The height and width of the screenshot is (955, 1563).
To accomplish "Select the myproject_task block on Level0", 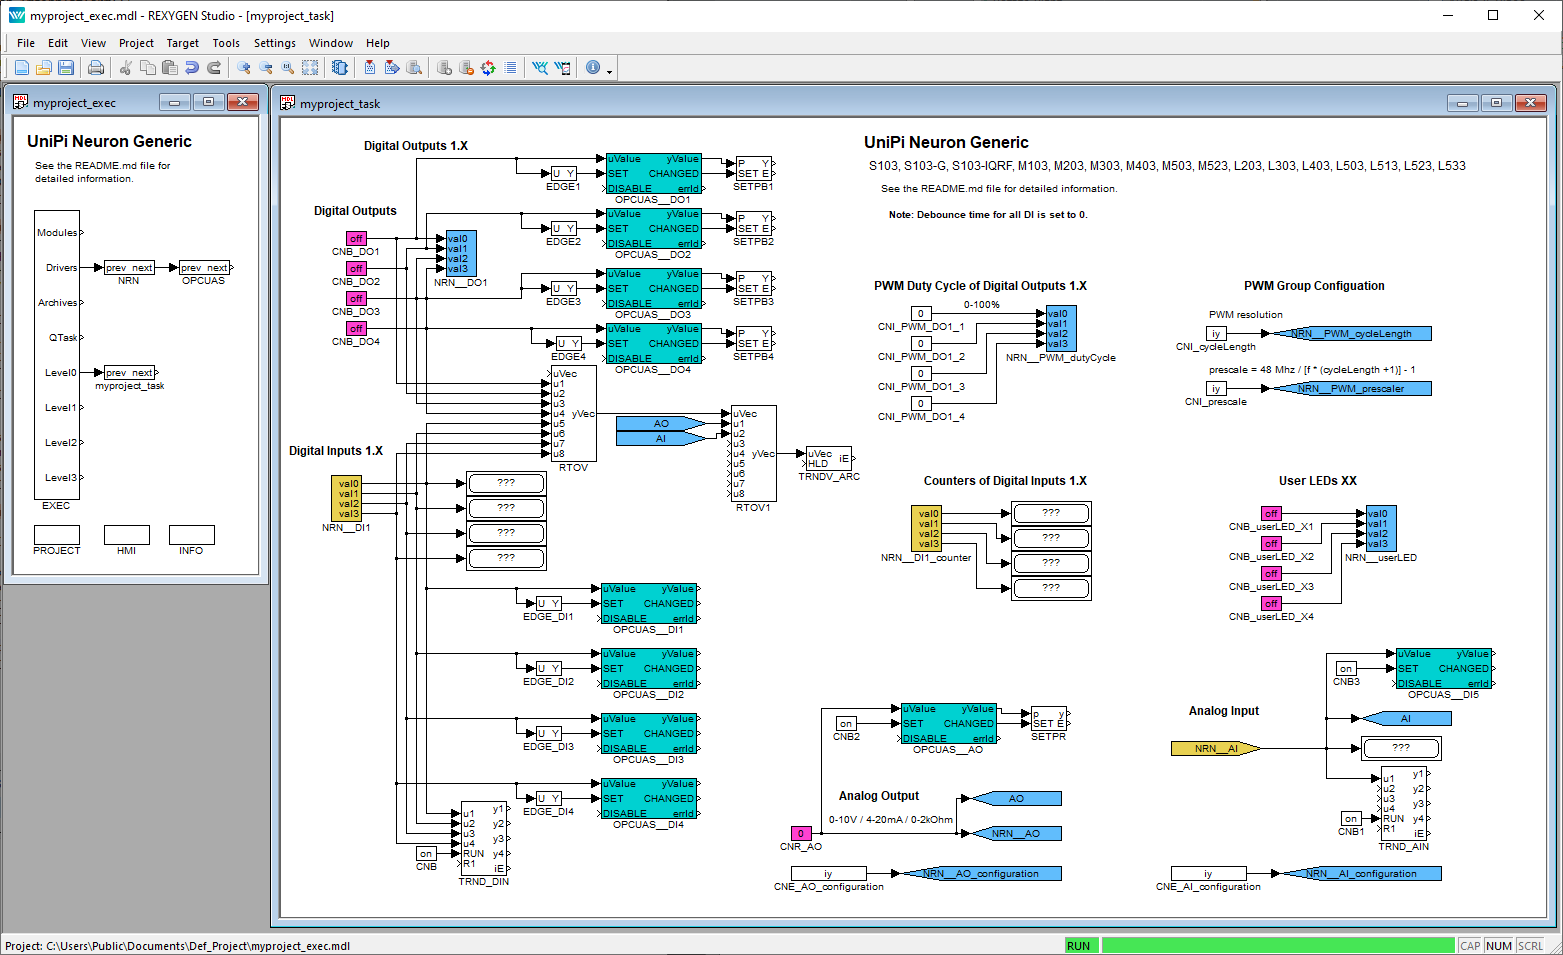I will point(129,372).
